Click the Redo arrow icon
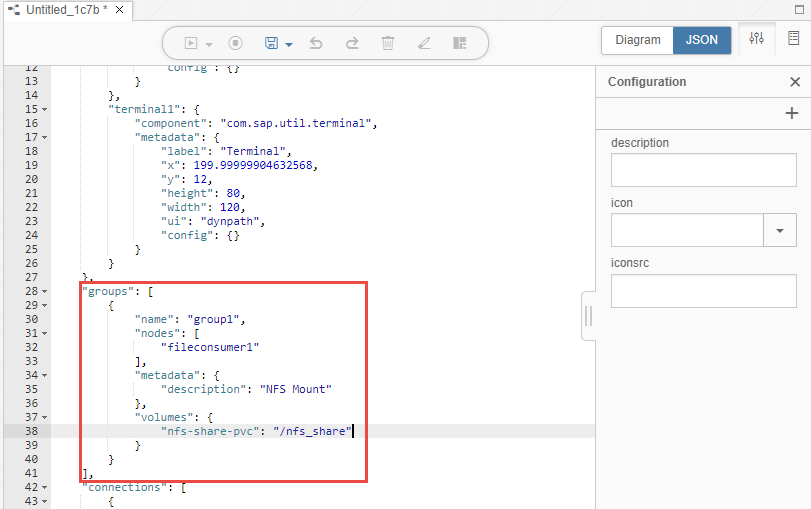 coord(352,44)
